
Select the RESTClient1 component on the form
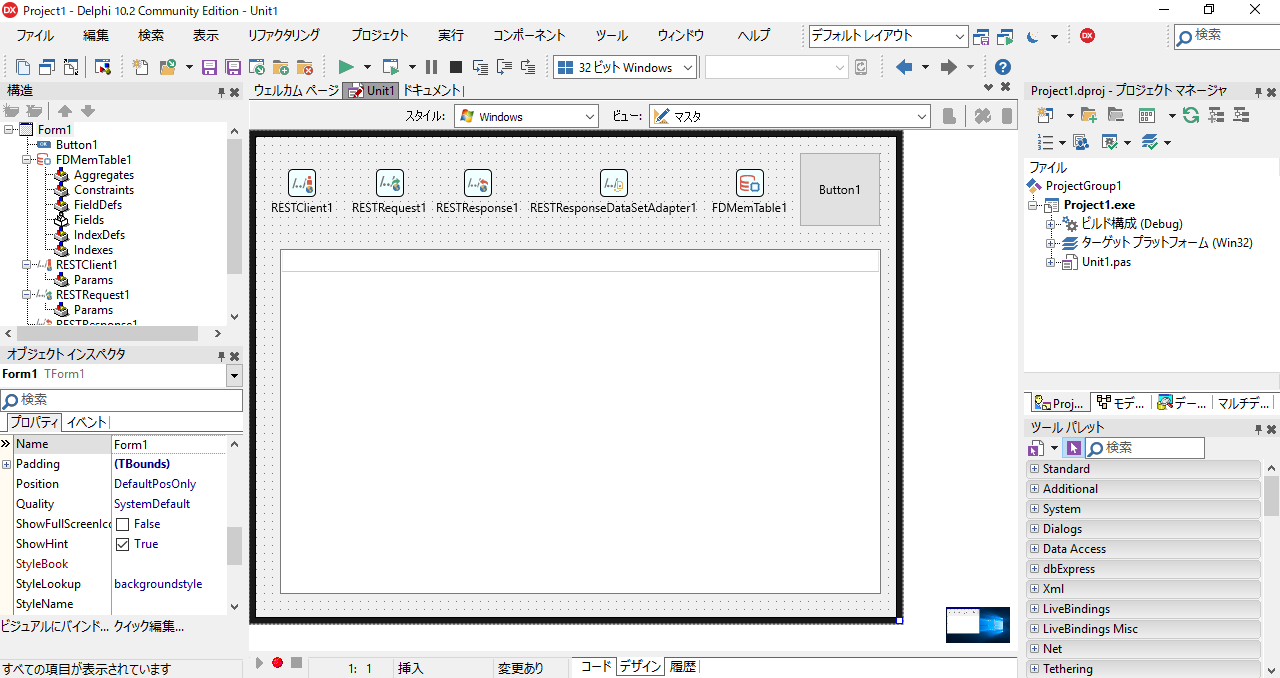pos(302,184)
